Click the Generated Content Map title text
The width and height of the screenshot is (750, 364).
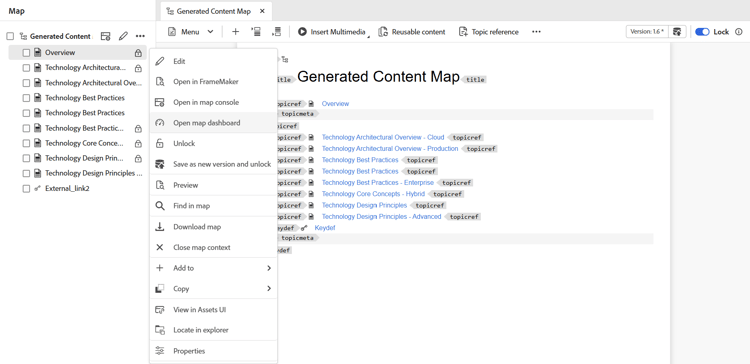[378, 77]
